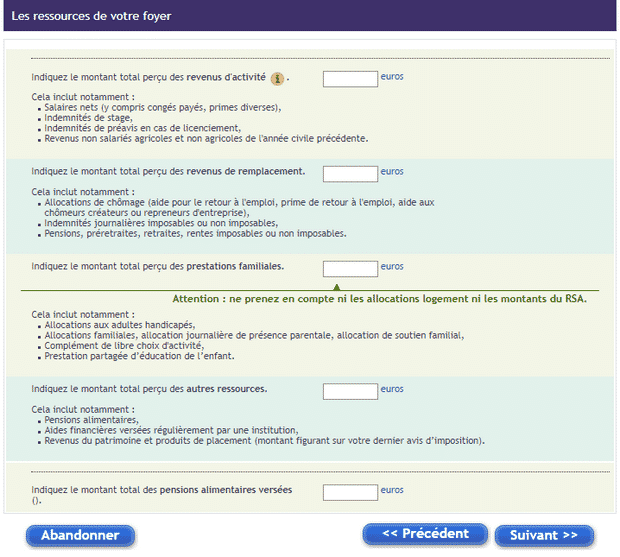Click the 'euros' label beside revenus d'activité
The image size is (620, 557).
coord(392,77)
